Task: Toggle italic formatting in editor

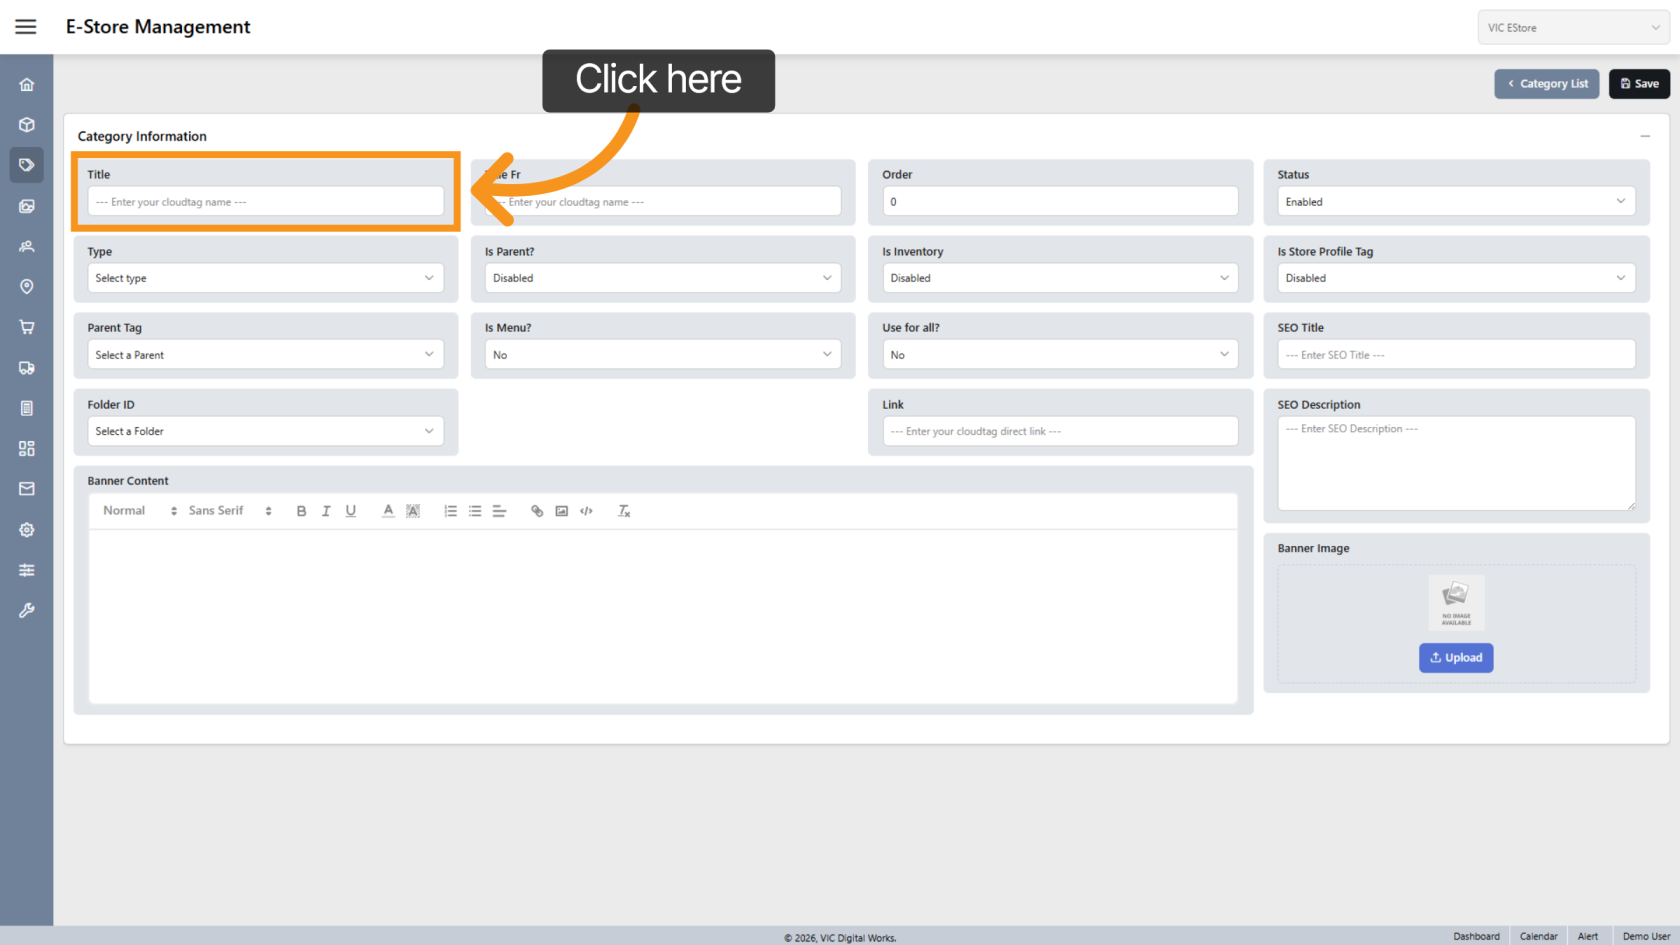Action: [x=326, y=511]
